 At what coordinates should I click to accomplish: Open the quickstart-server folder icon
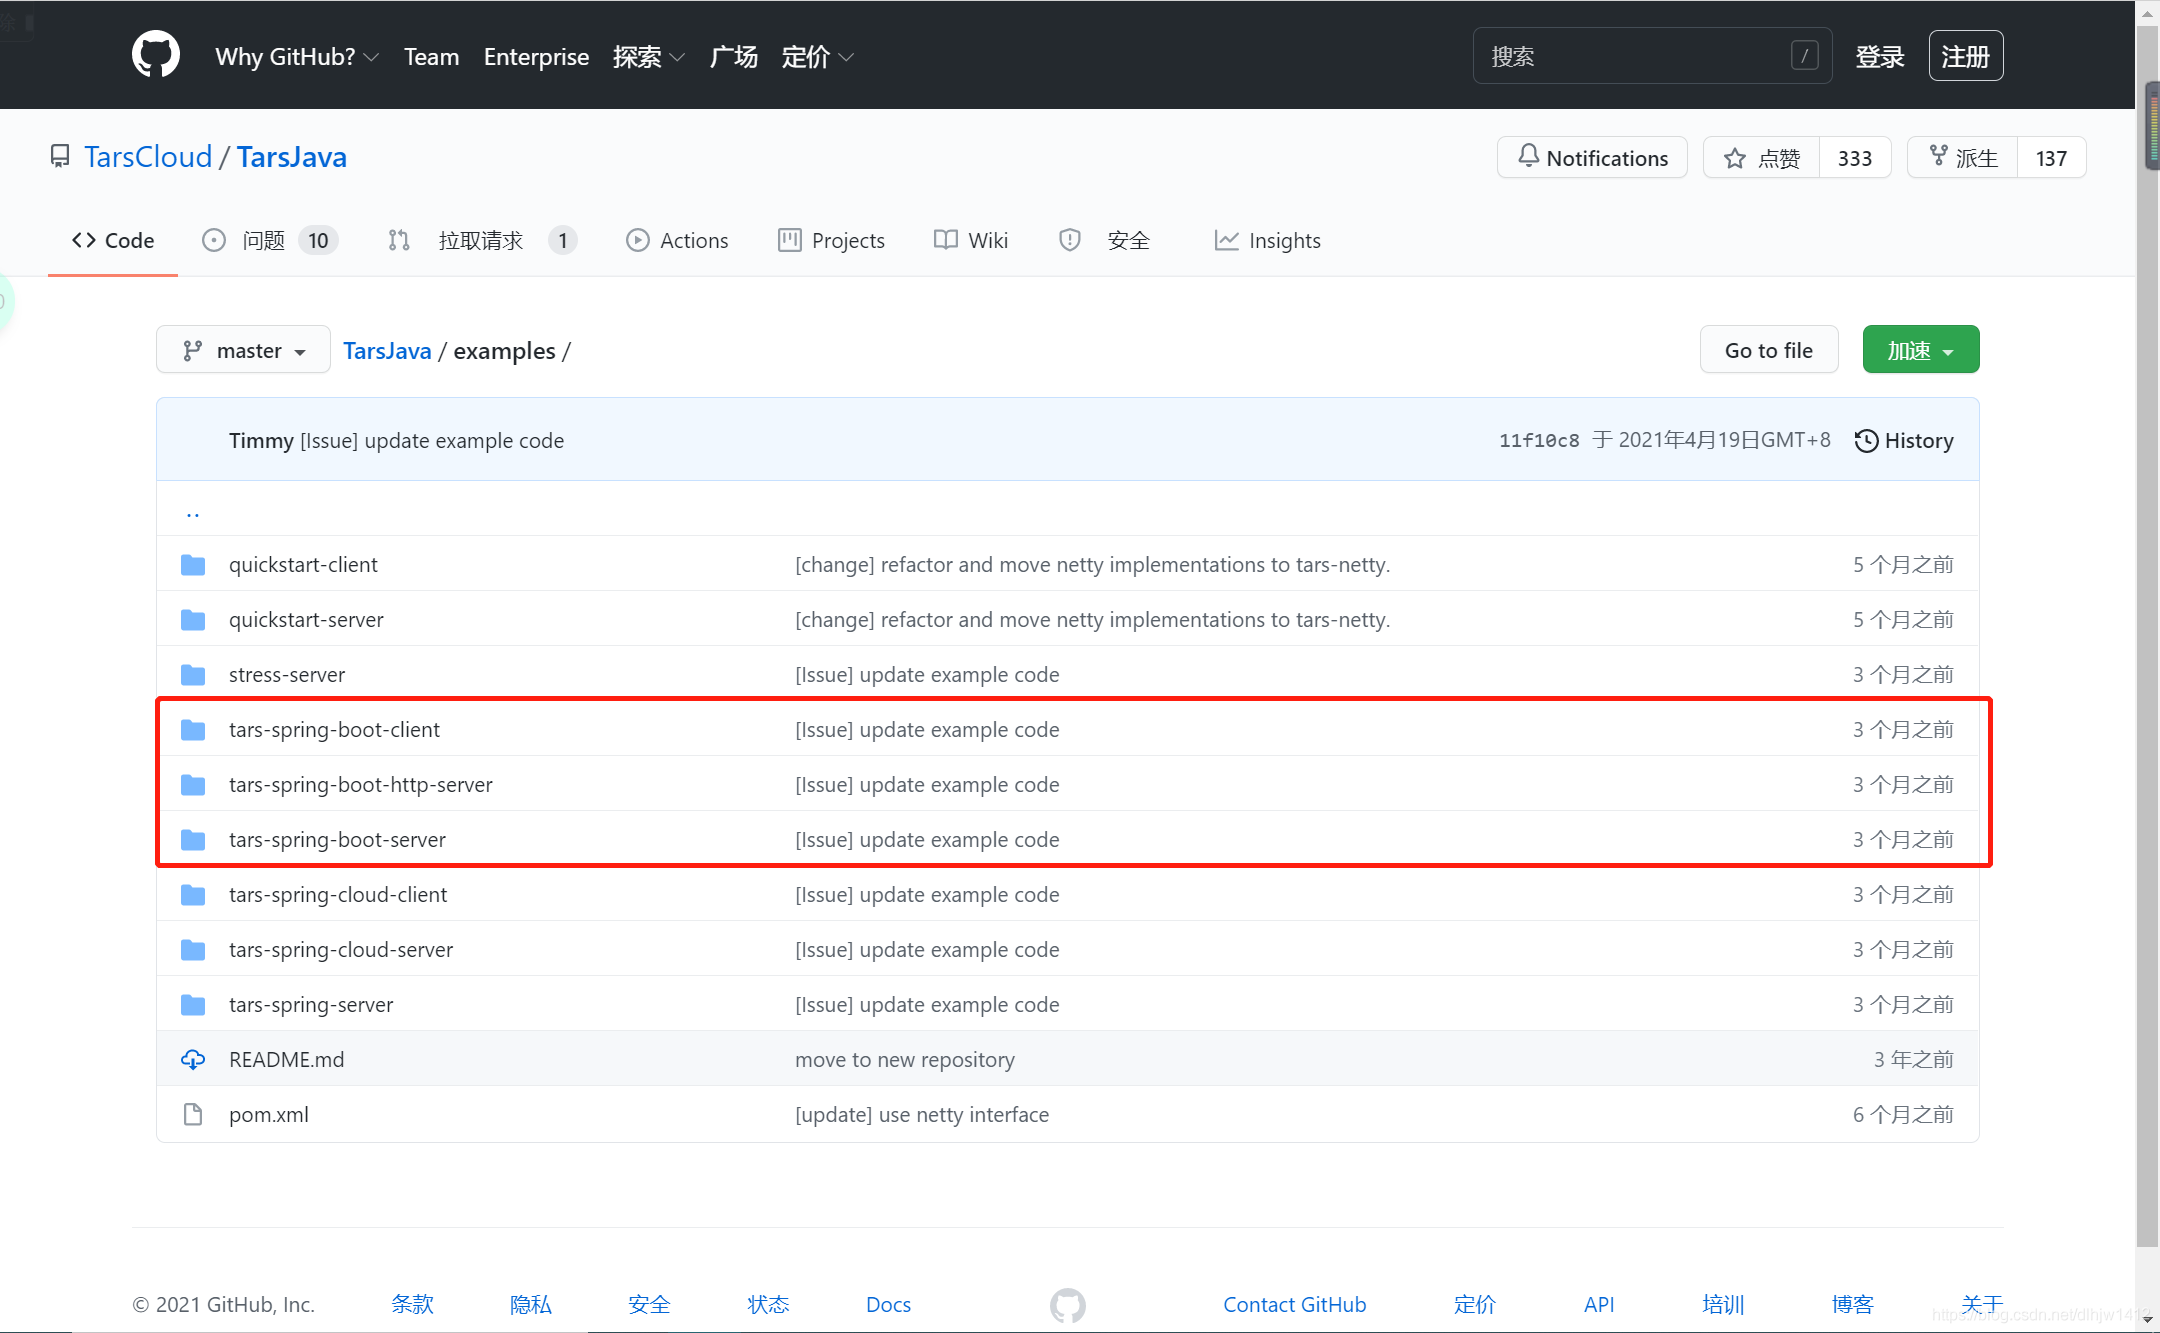(193, 620)
